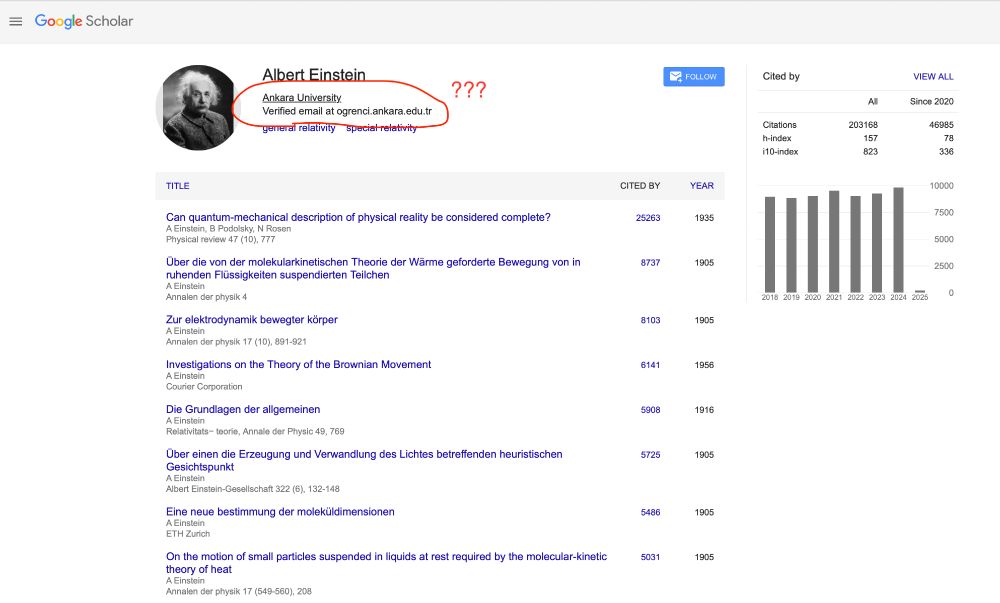Select the 'general relativity' research interest
Viewport: 1000px width, 603px height.
coord(298,128)
